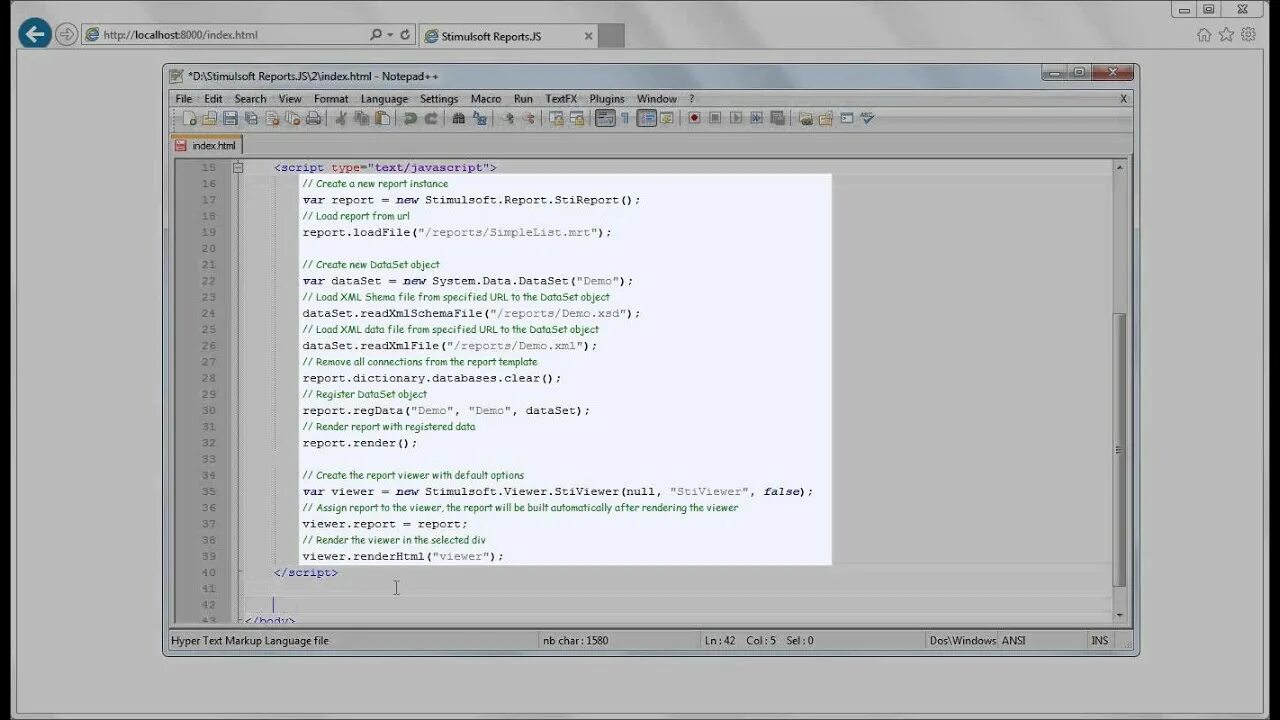The width and height of the screenshot is (1280, 720).
Task: Click the Replace toolbar icon
Action: click(480, 118)
